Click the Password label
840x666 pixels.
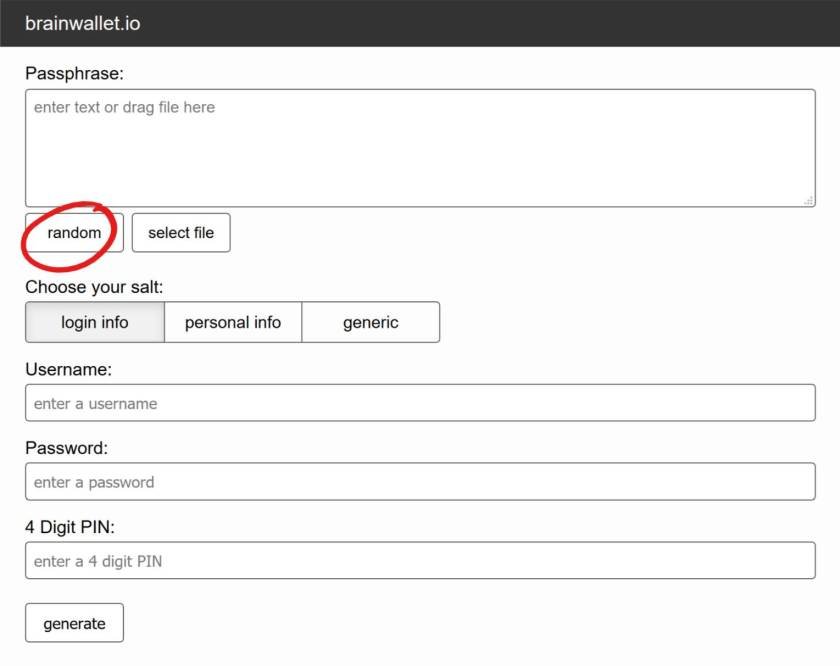[66, 448]
